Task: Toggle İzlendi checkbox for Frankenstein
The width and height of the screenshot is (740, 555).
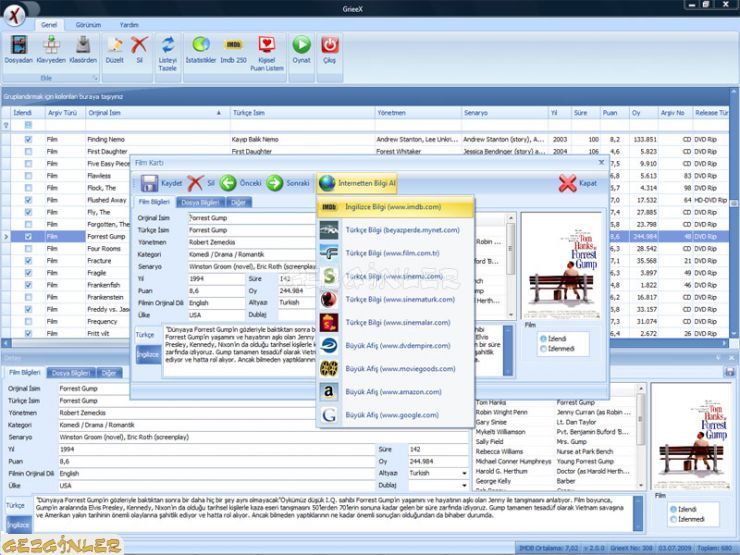Action: tap(28, 297)
